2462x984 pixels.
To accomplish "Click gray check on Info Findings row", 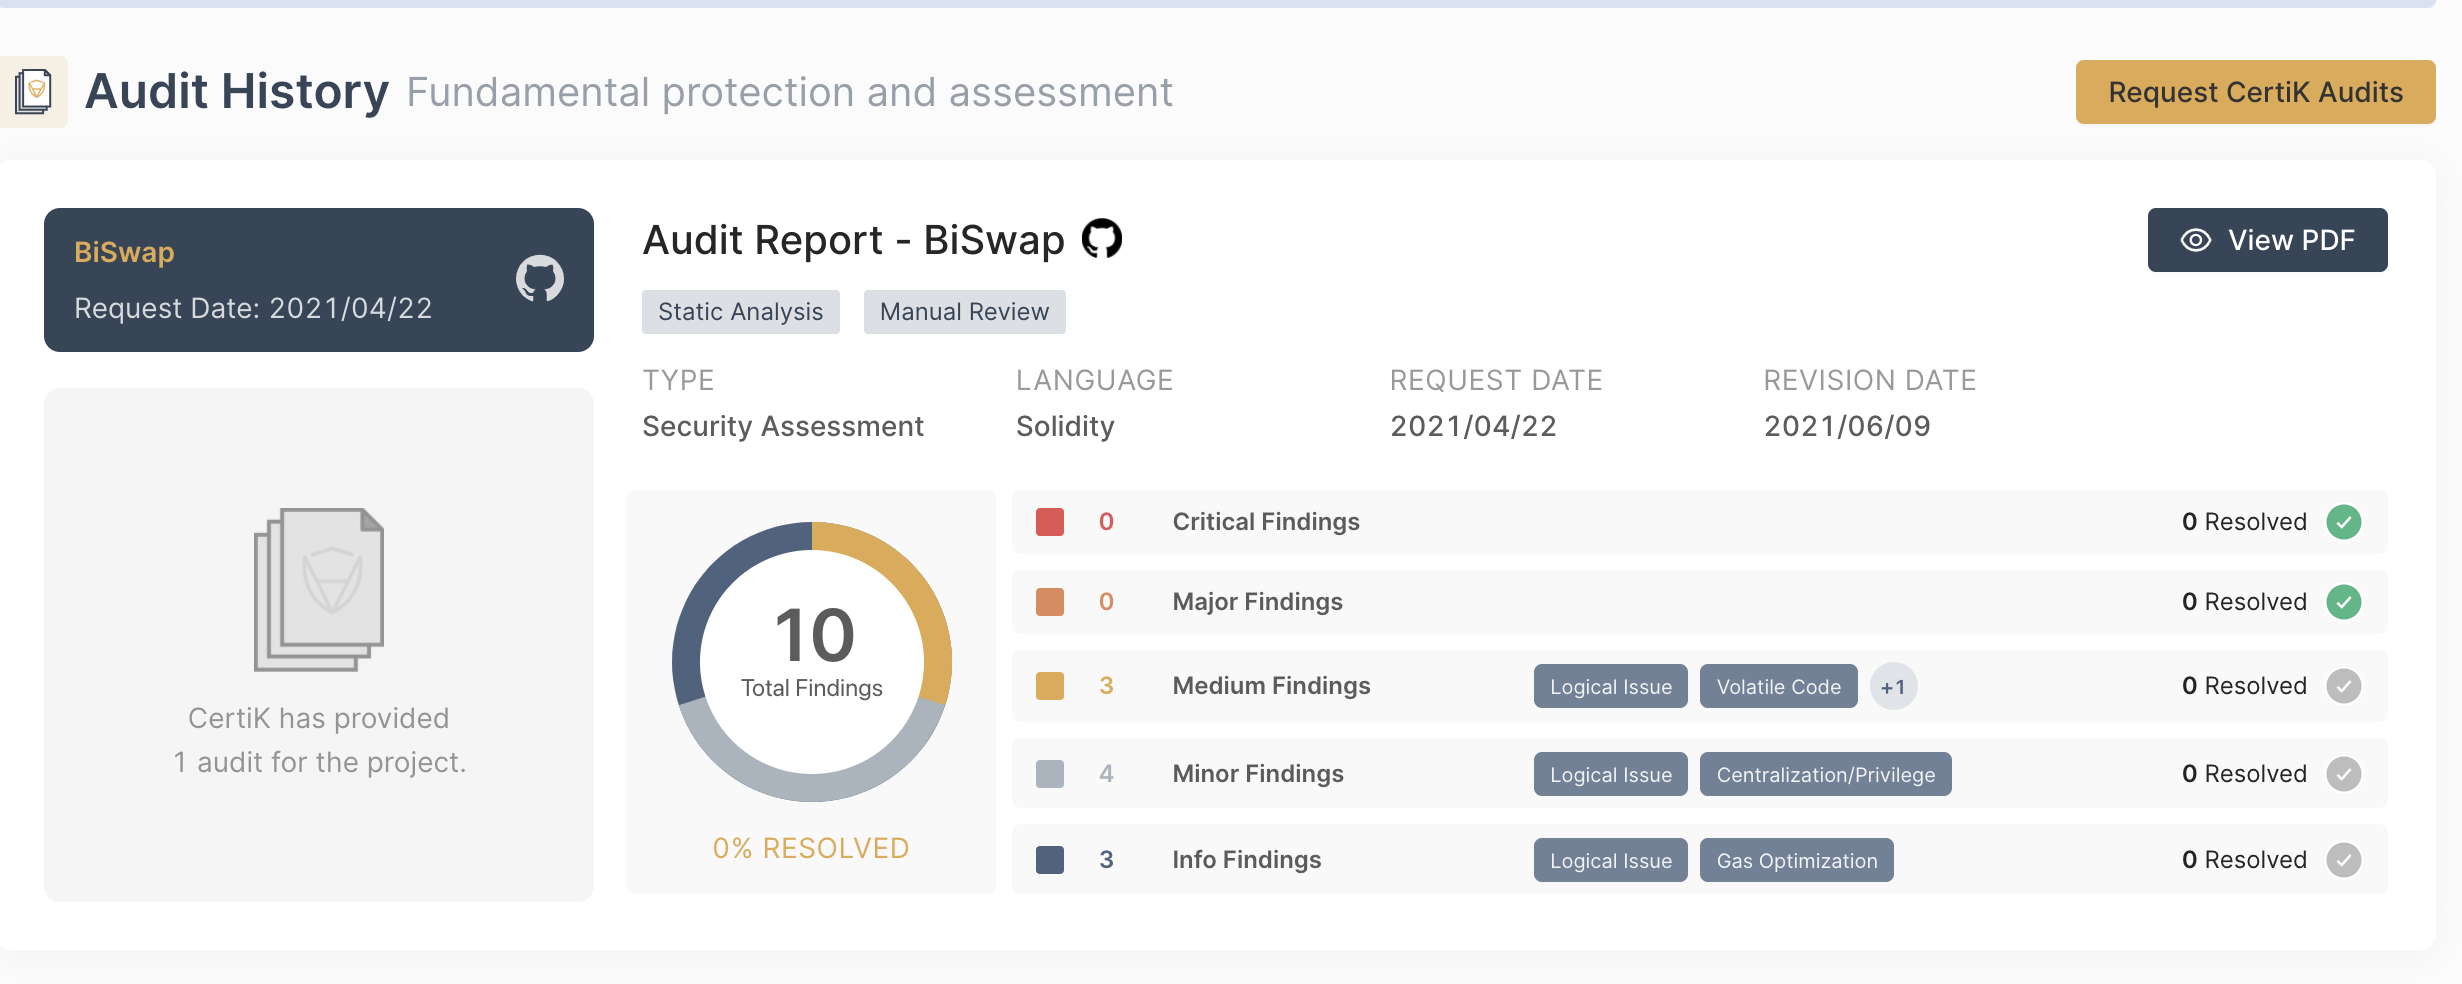I will 2343,860.
